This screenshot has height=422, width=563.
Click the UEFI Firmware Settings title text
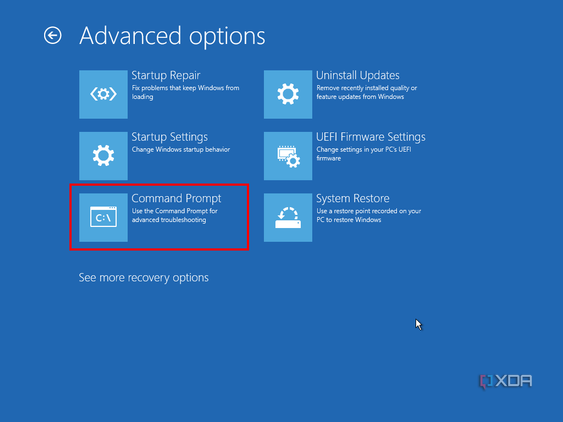pos(371,137)
